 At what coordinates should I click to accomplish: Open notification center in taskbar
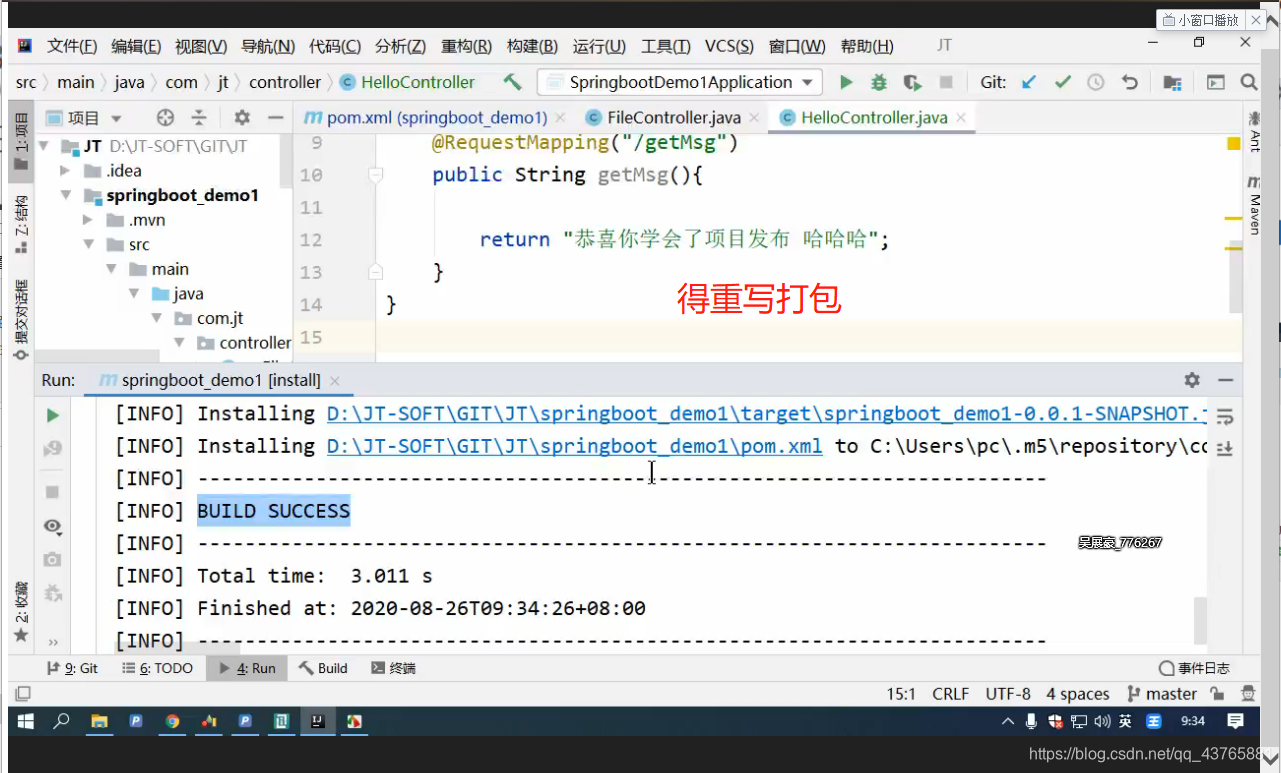click(x=1235, y=720)
